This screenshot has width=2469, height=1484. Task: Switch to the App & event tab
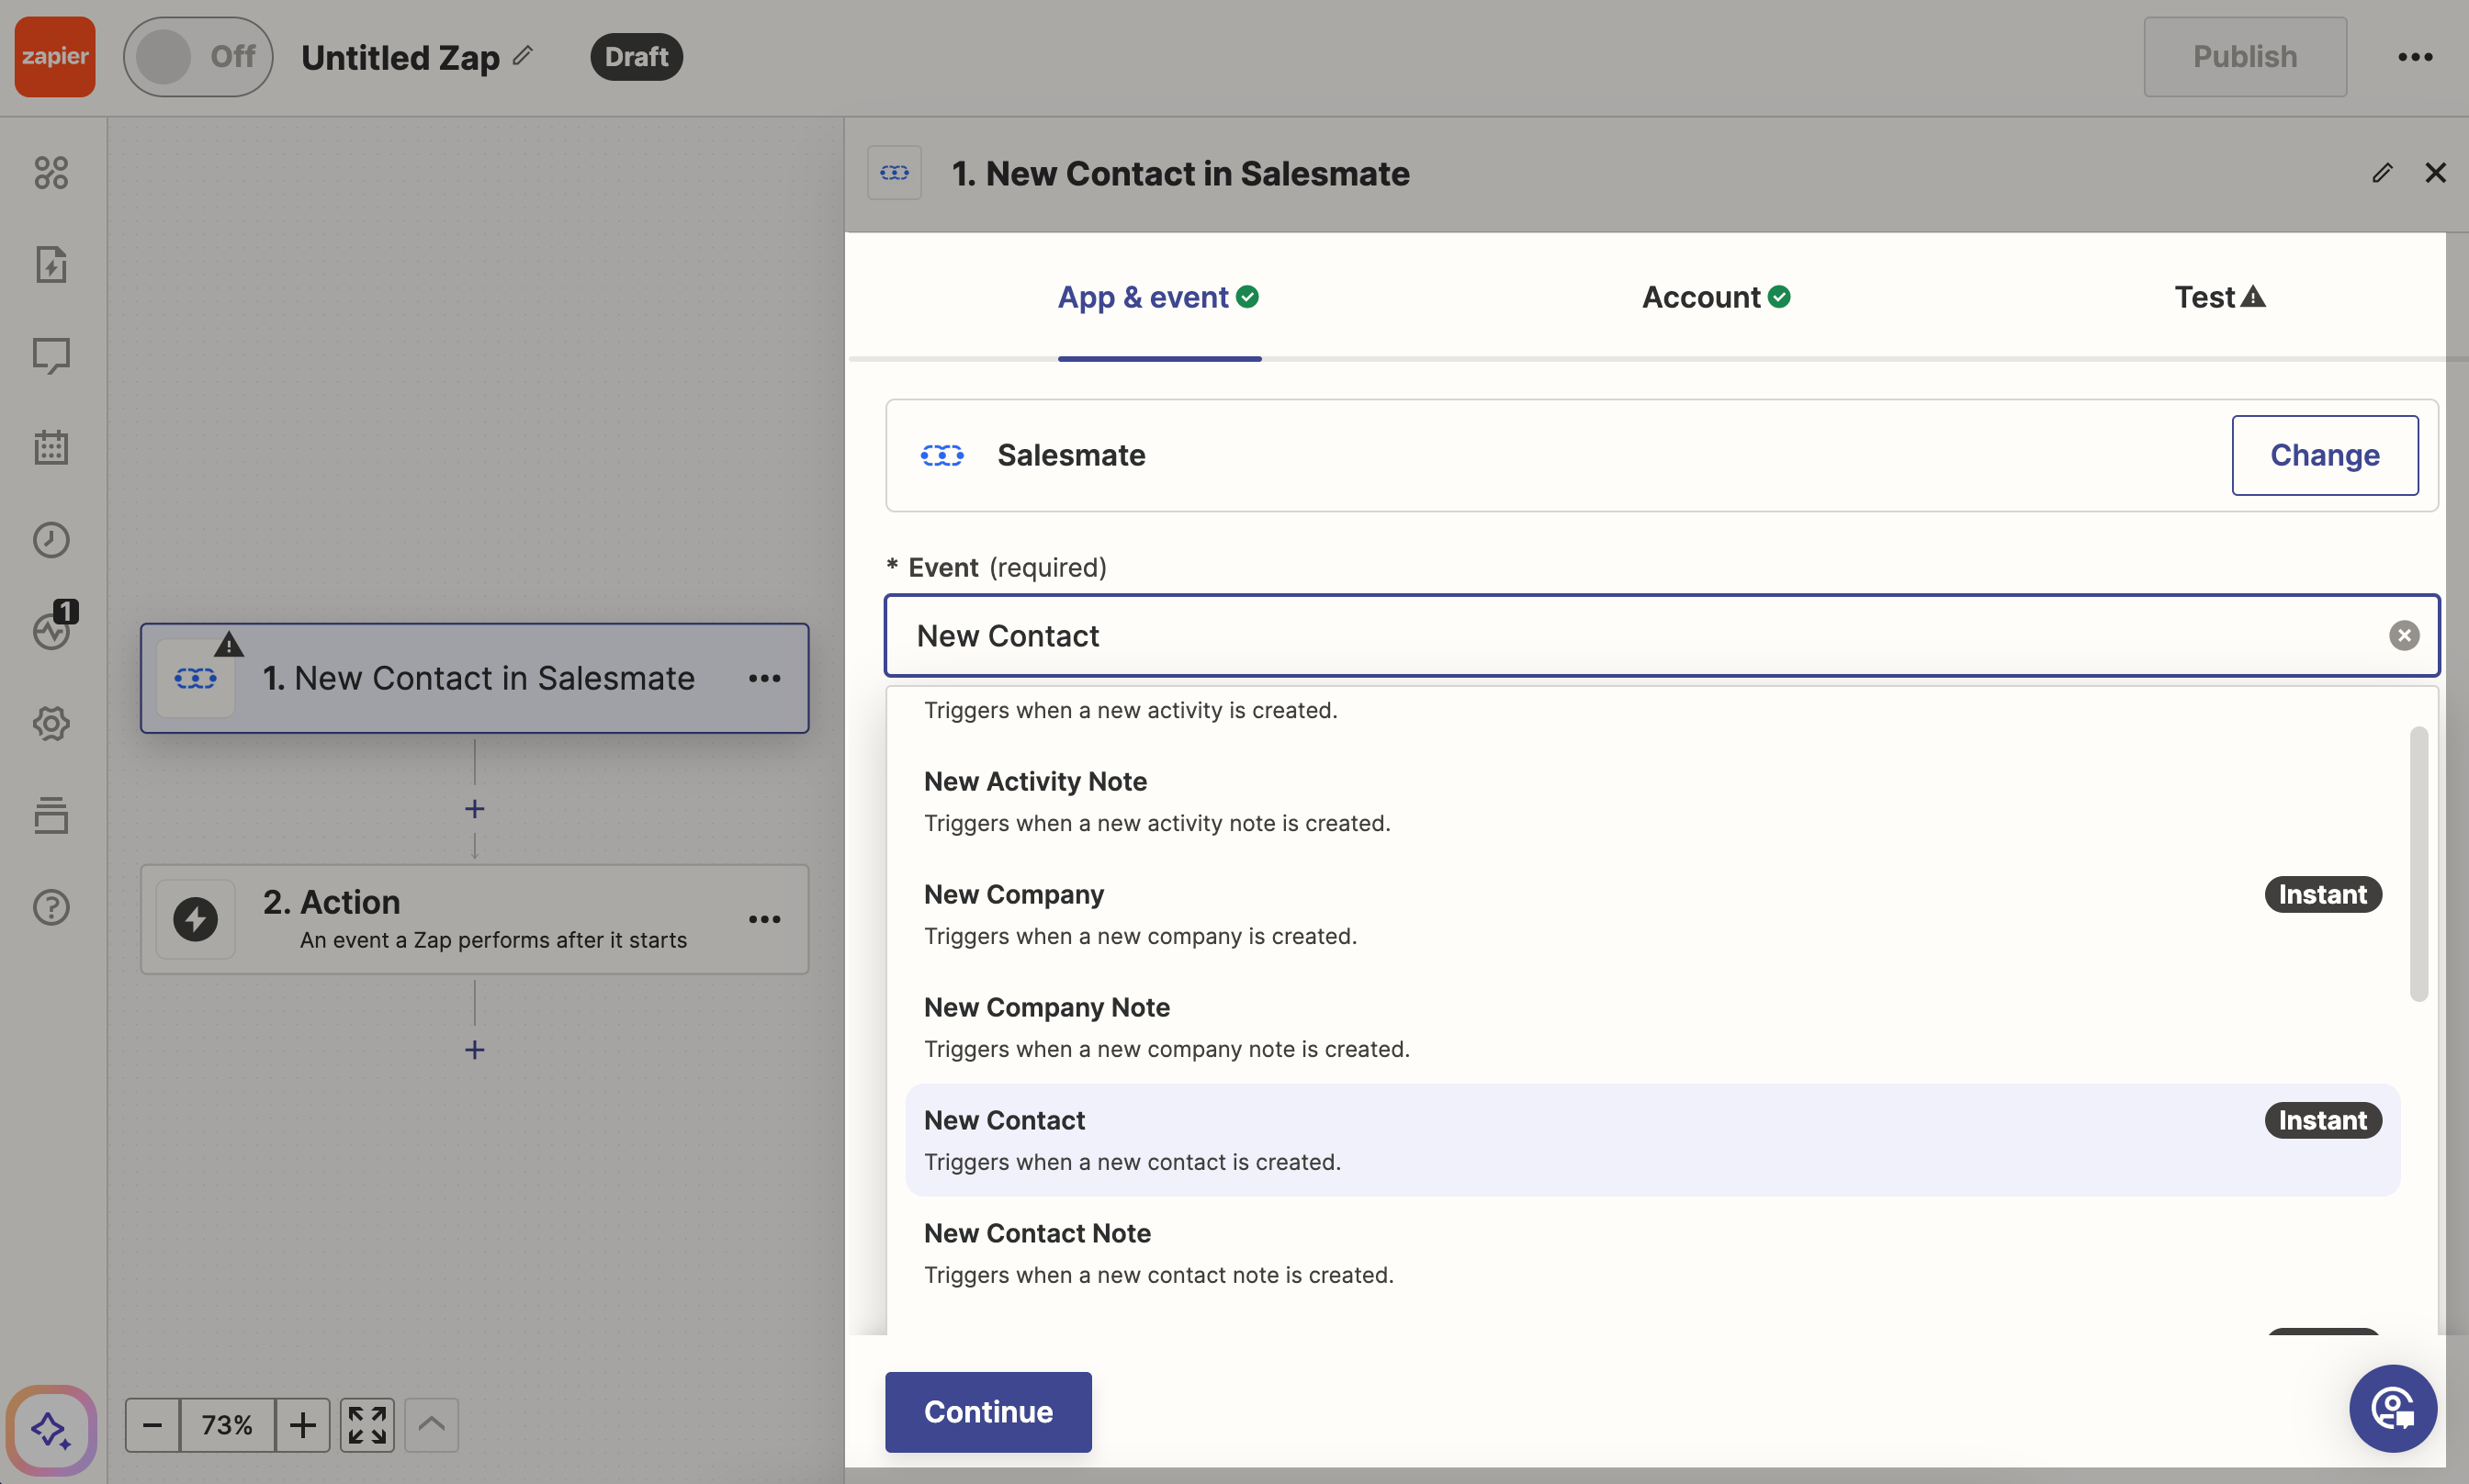point(1159,297)
